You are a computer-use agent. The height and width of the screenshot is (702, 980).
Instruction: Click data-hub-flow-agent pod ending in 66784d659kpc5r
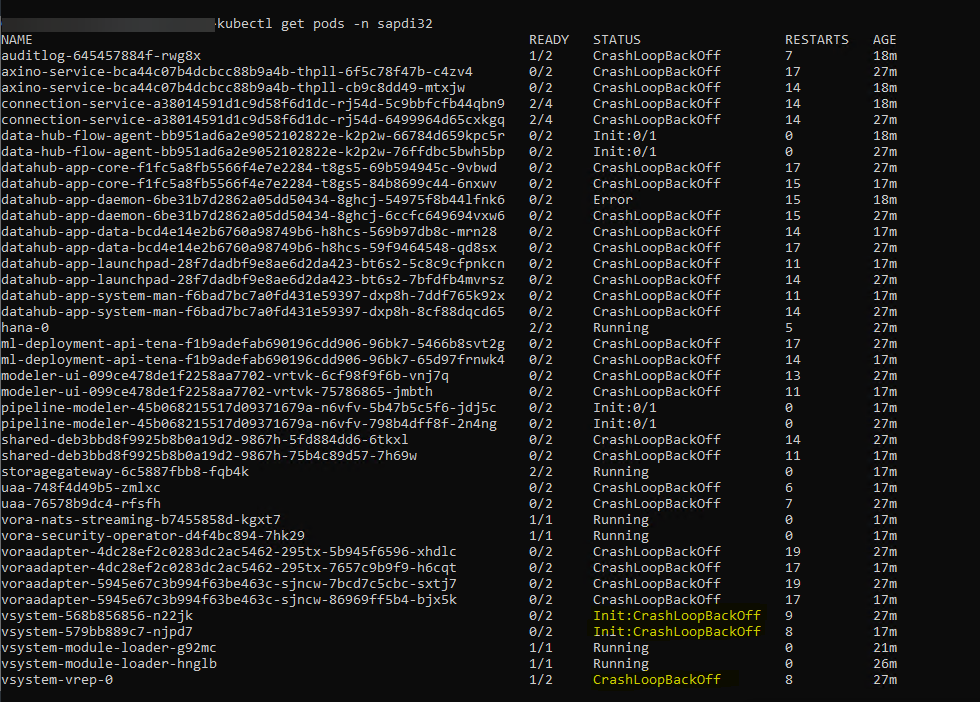pyautogui.click(x=253, y=136)
